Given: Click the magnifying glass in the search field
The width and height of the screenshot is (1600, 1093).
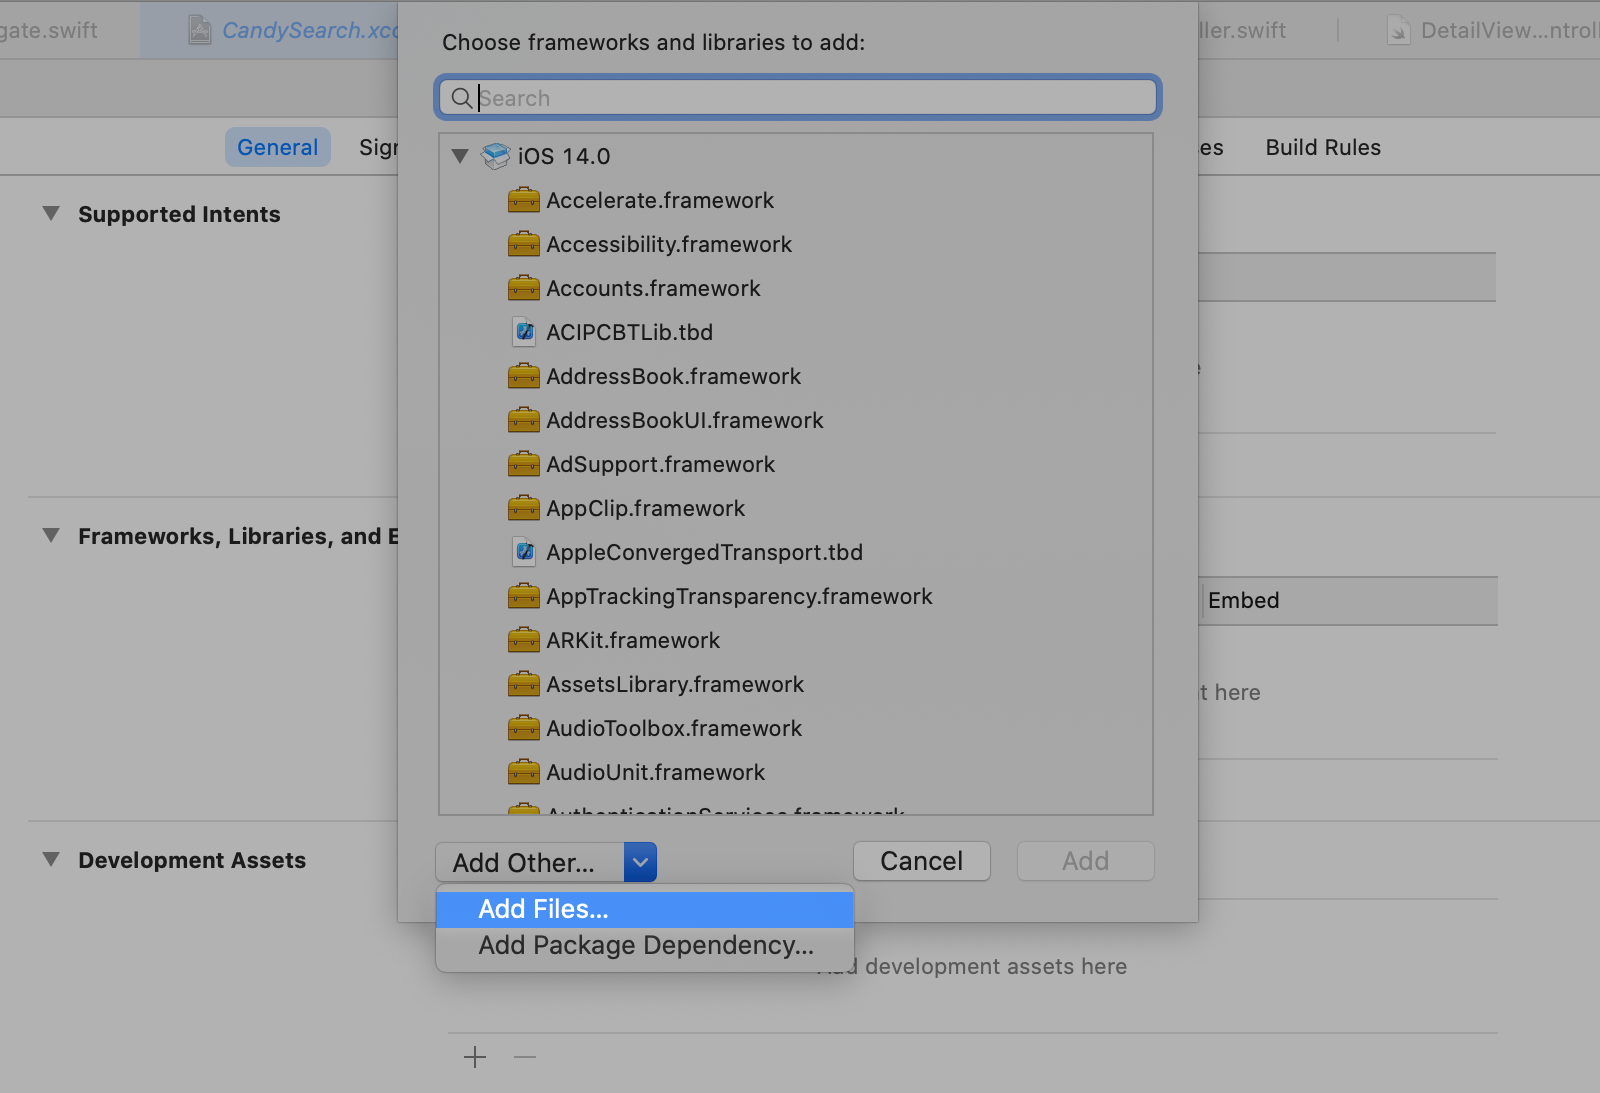Looking at the screenshot, I should pos(462,98).
